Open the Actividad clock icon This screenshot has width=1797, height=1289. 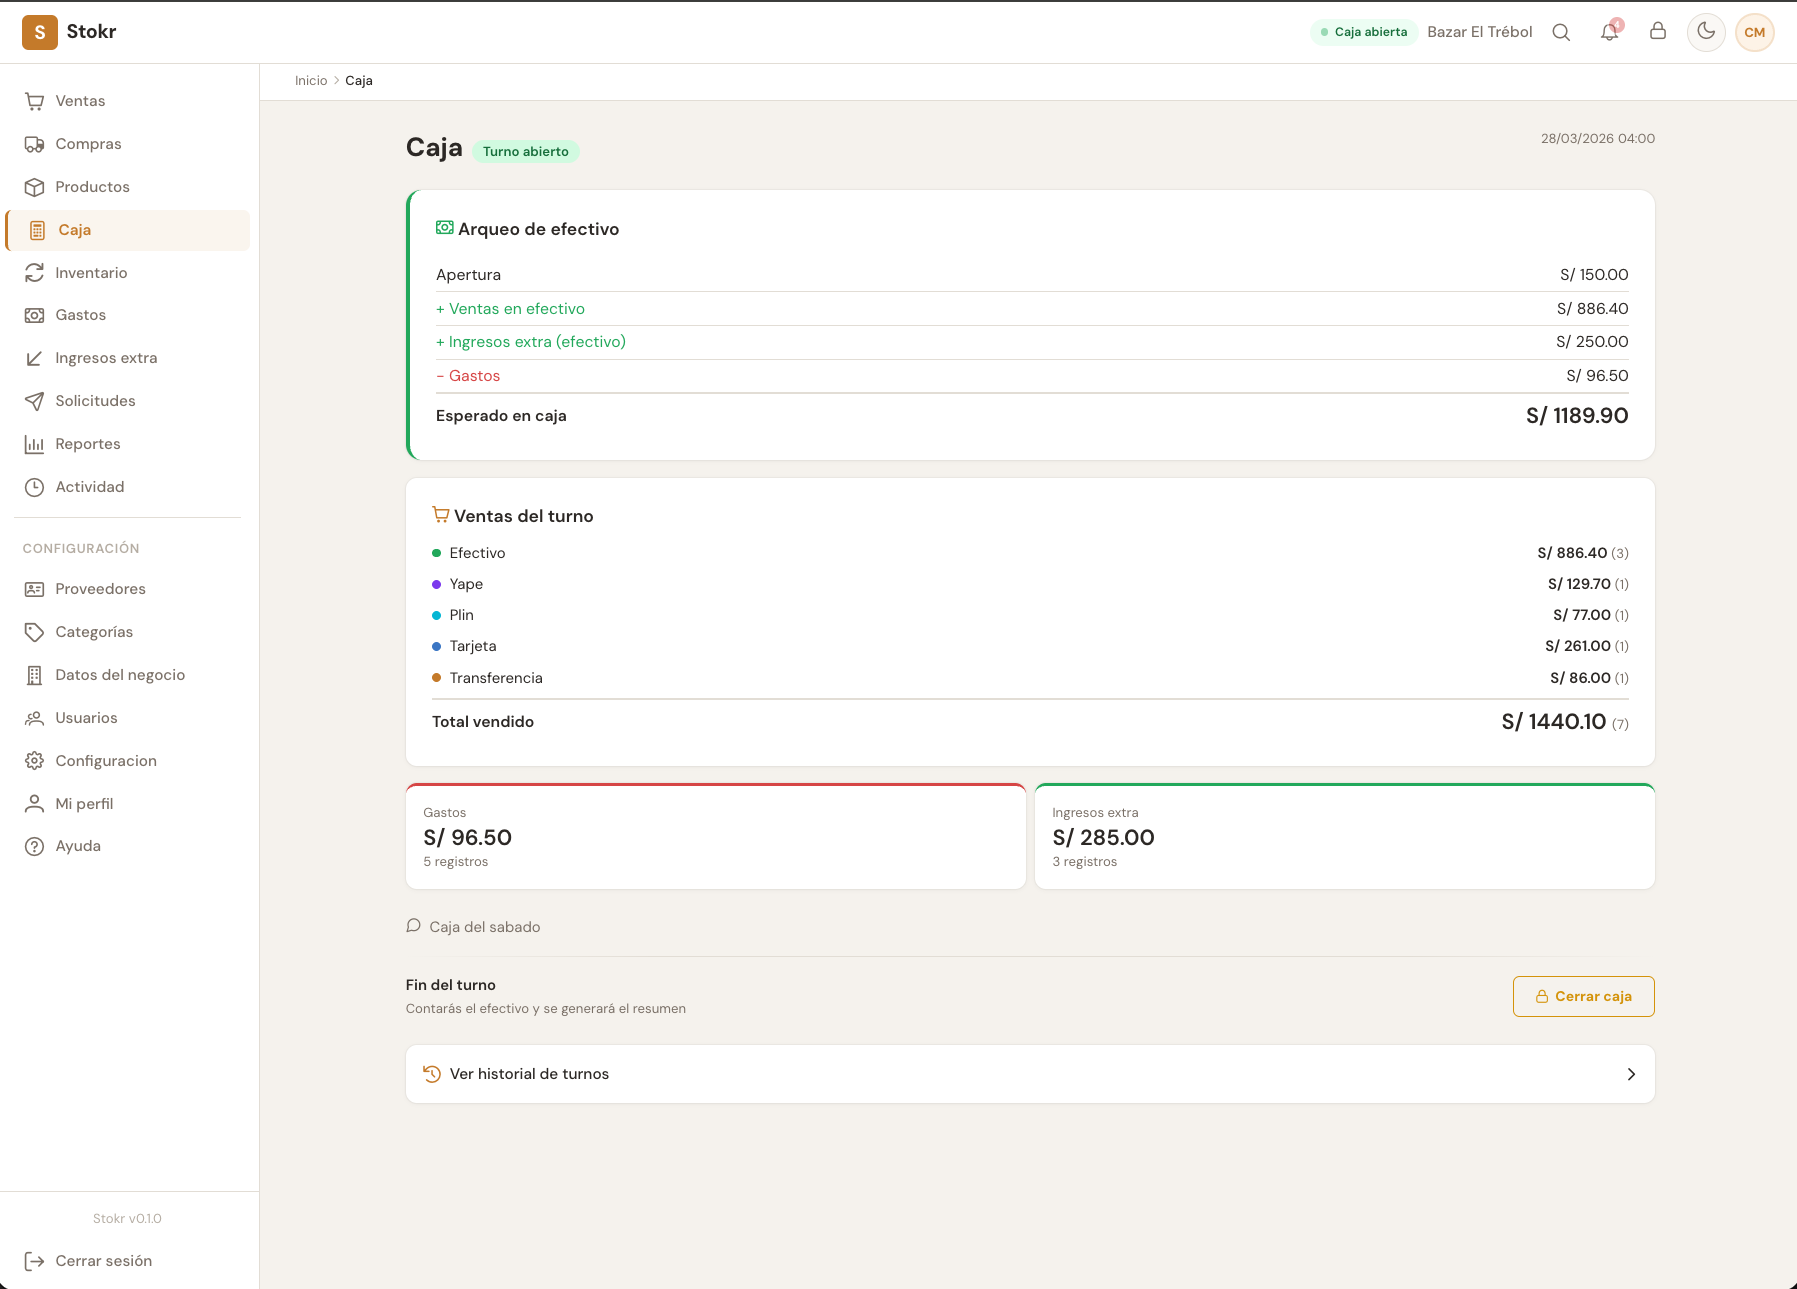35,487
